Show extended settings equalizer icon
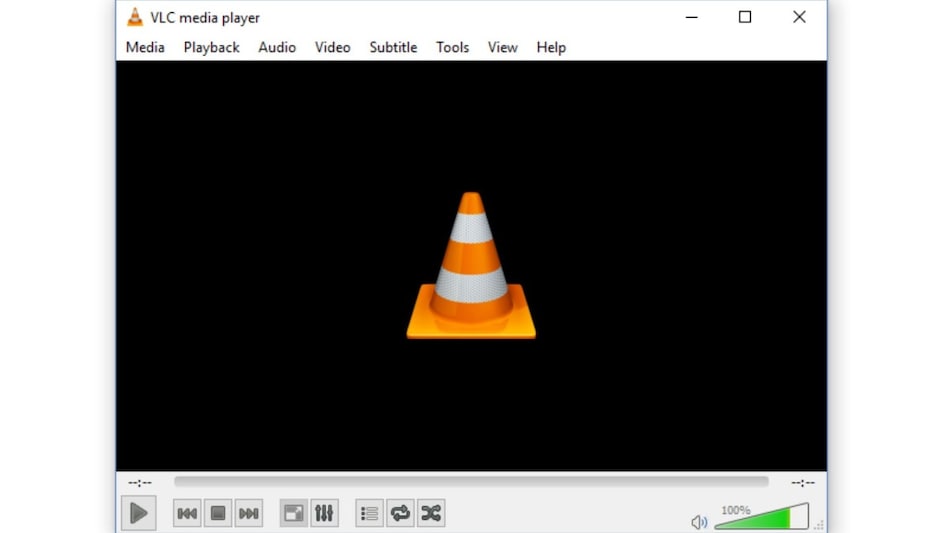This screenshot has width=948, height=533. (x=325, y=513)
